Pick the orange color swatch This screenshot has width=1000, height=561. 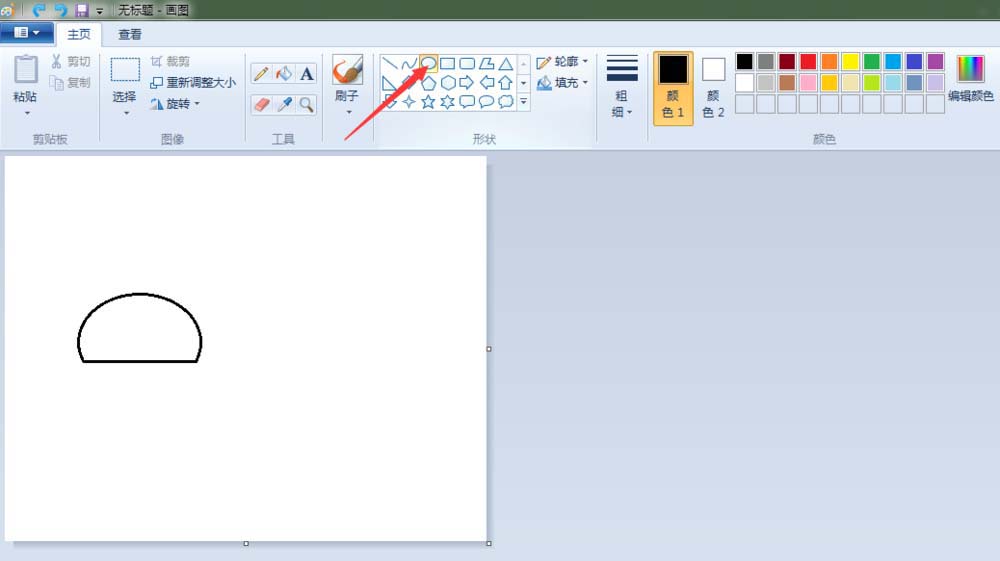[829, 61]
